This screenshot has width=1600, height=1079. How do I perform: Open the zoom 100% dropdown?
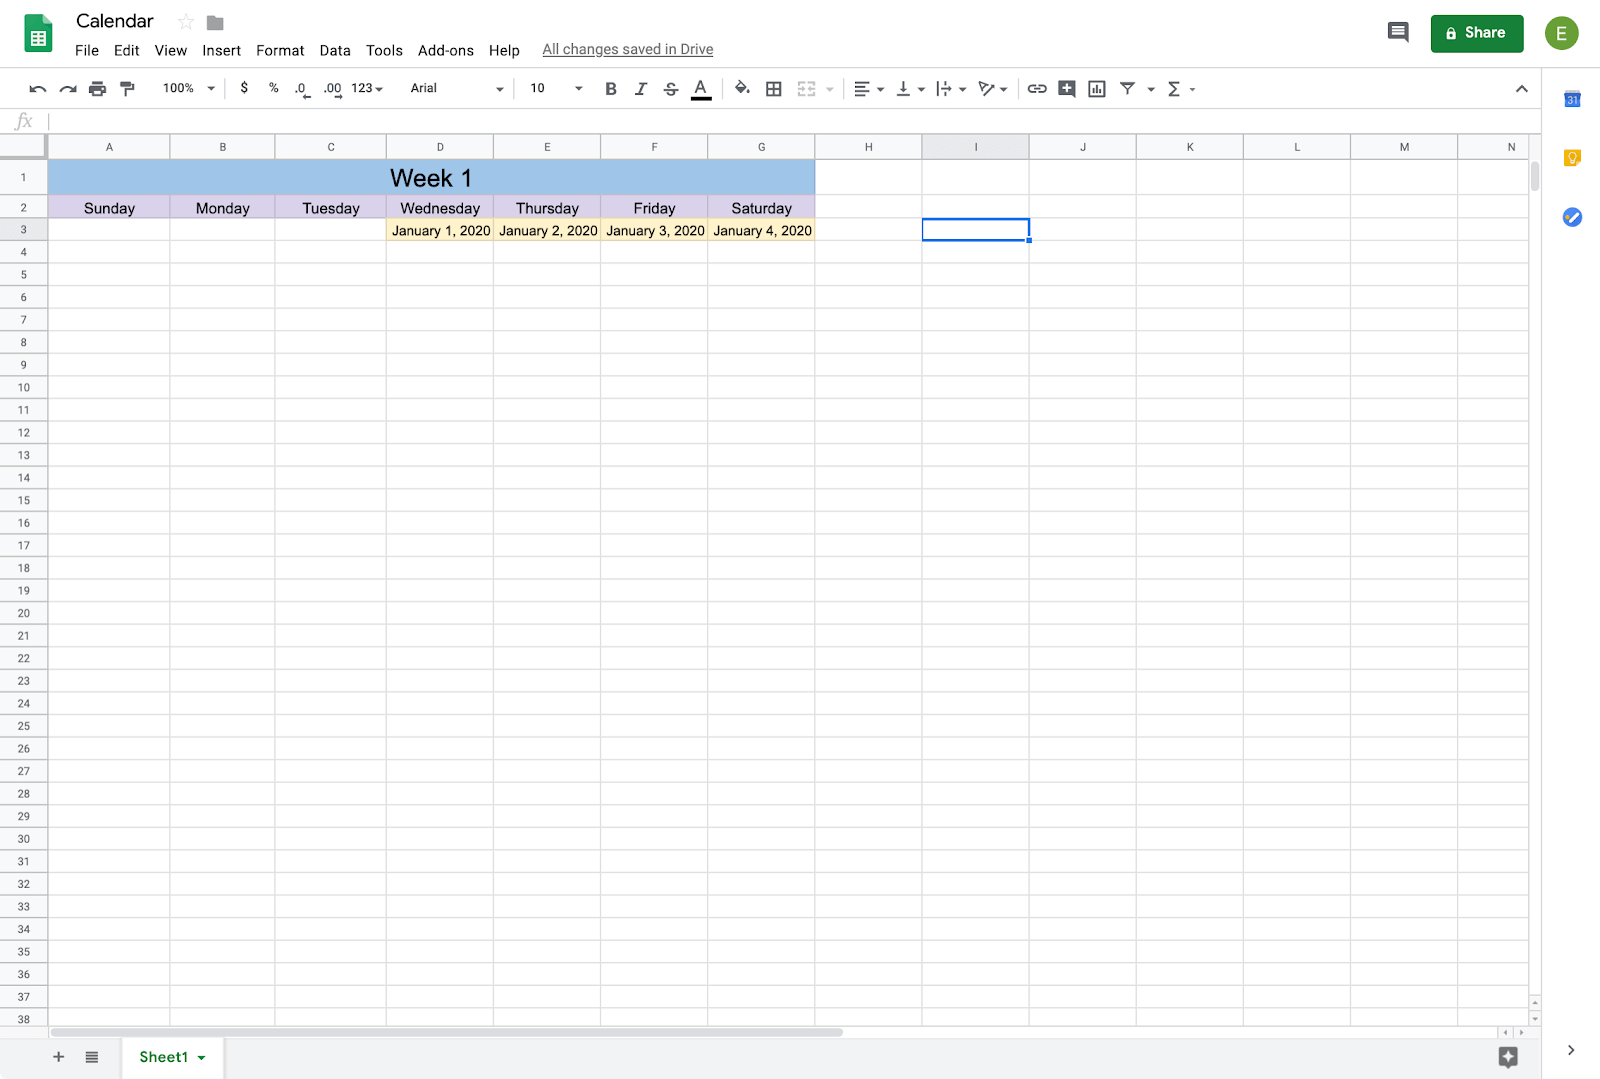188,88
